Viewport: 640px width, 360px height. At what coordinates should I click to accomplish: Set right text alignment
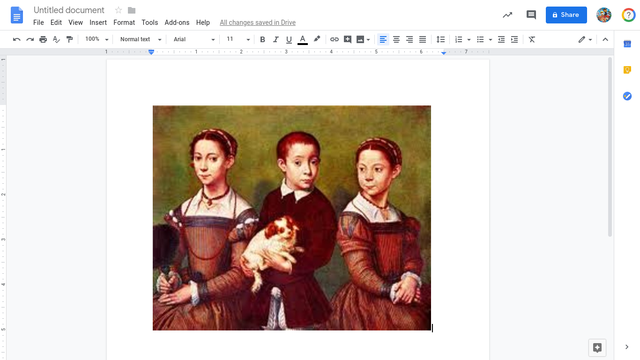click(409, 40)
